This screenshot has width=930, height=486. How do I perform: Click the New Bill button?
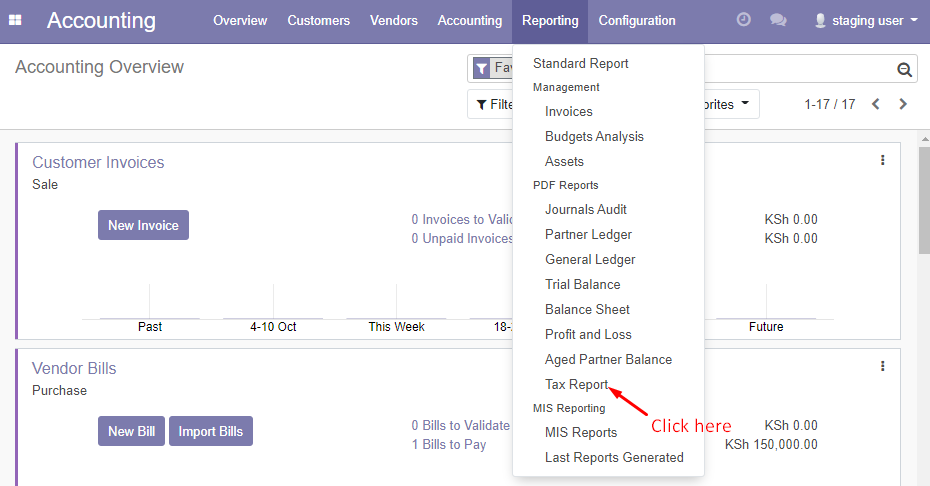[131, 431]
